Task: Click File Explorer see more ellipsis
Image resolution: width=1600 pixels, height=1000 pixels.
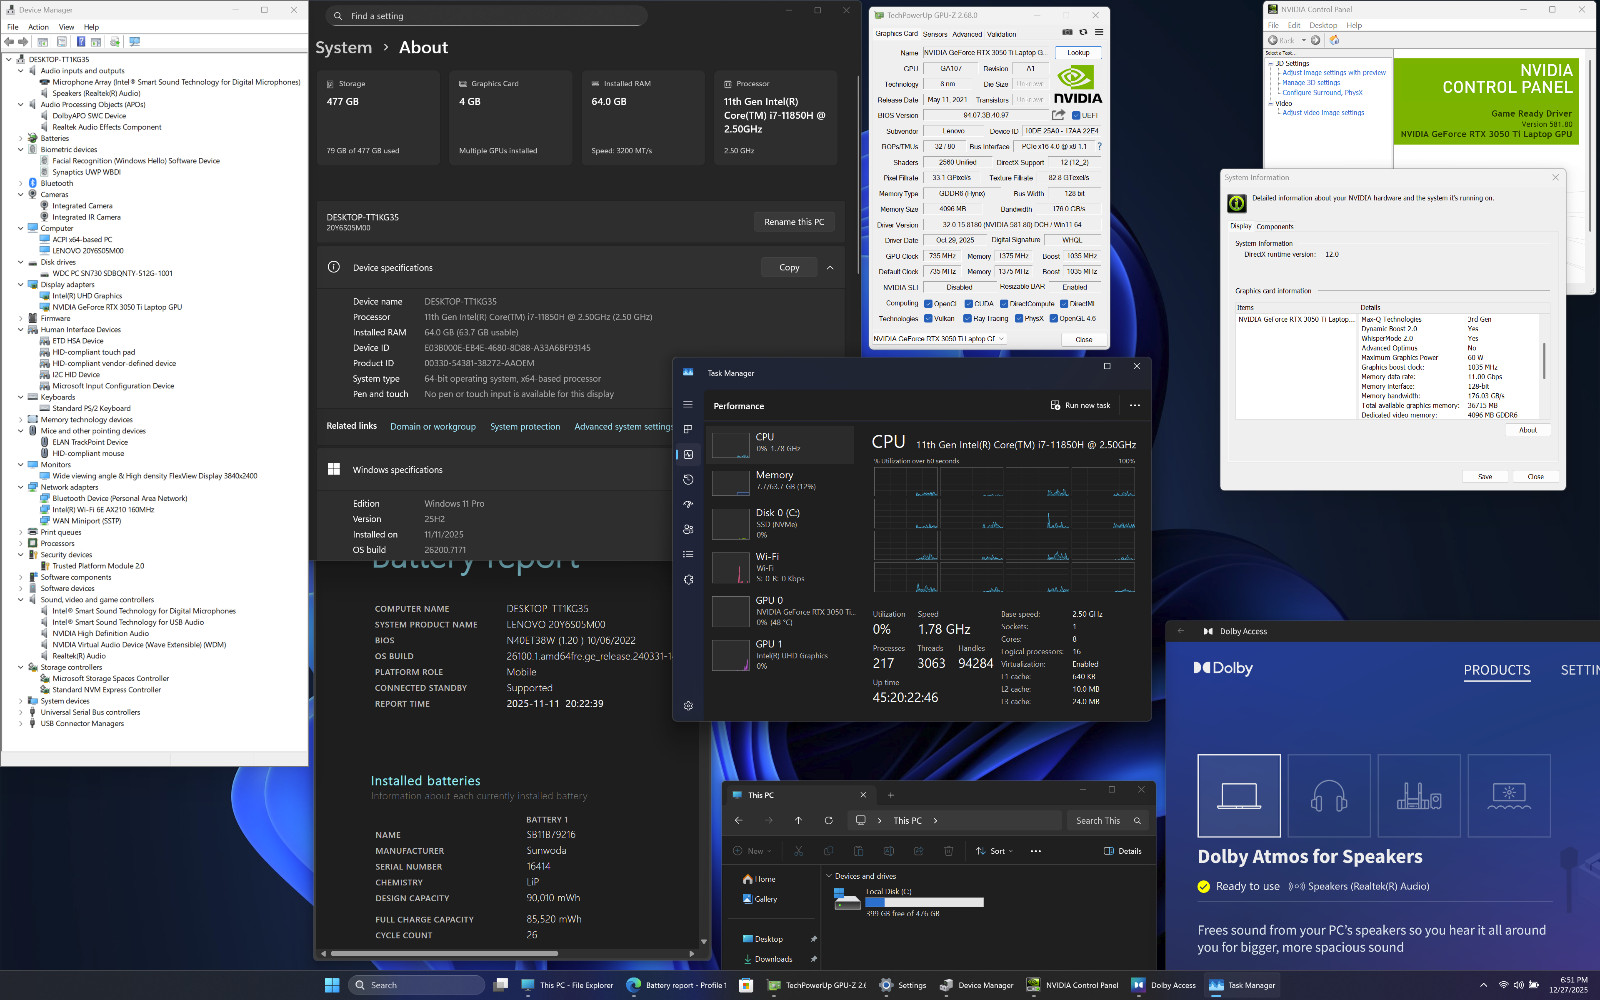Action: coord(1036,851)
